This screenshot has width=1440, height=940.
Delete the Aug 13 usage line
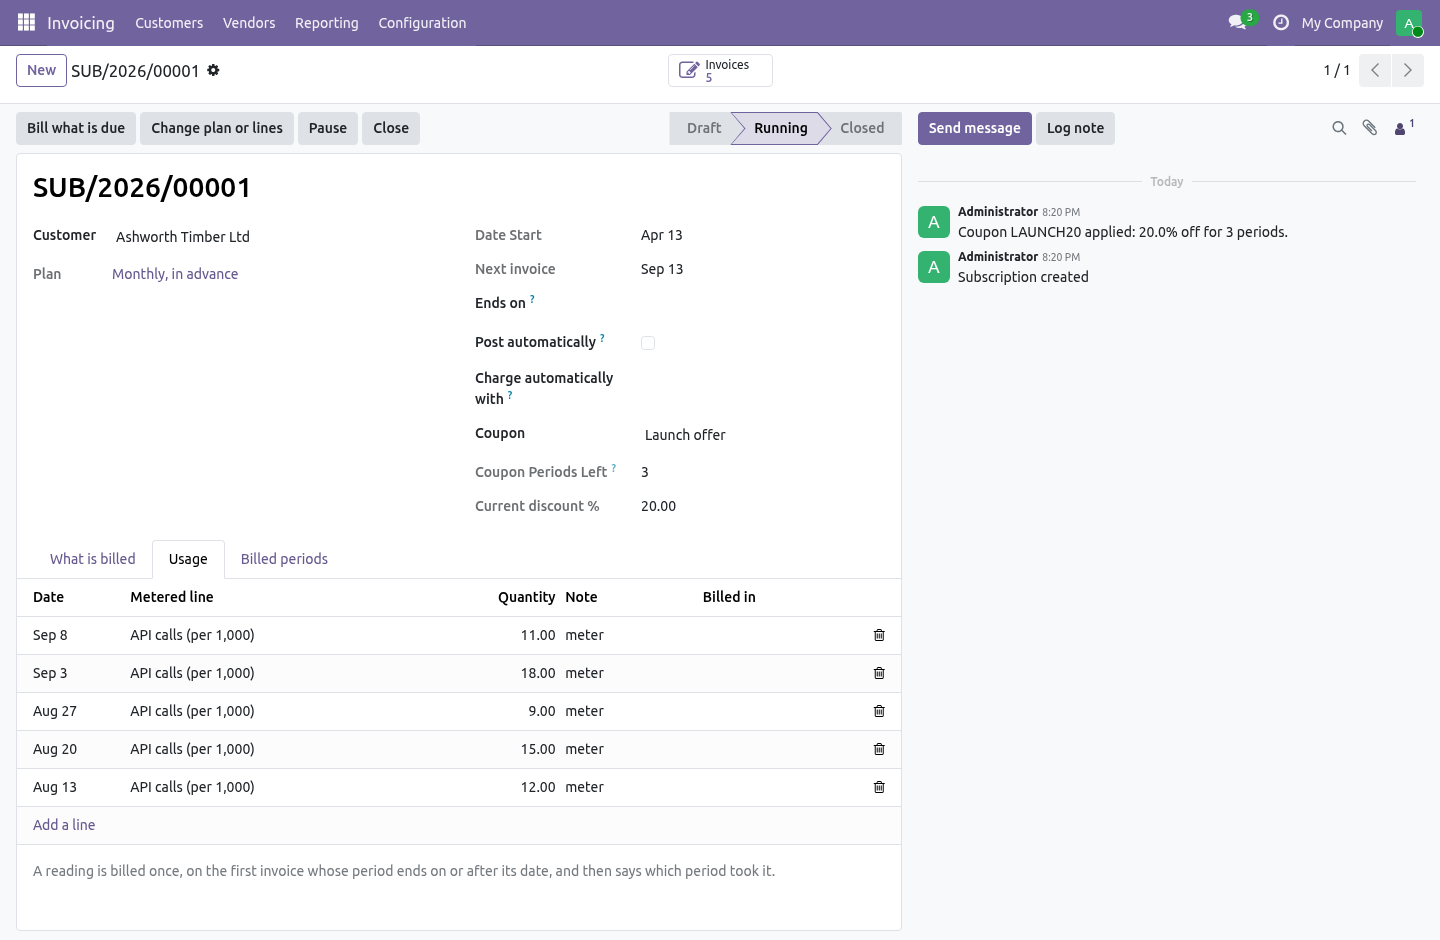879,787
